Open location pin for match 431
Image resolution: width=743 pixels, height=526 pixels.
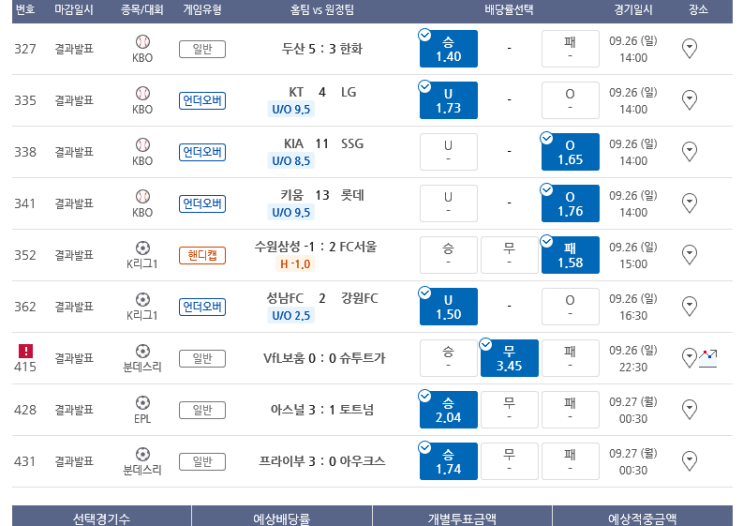pos(689,462)
